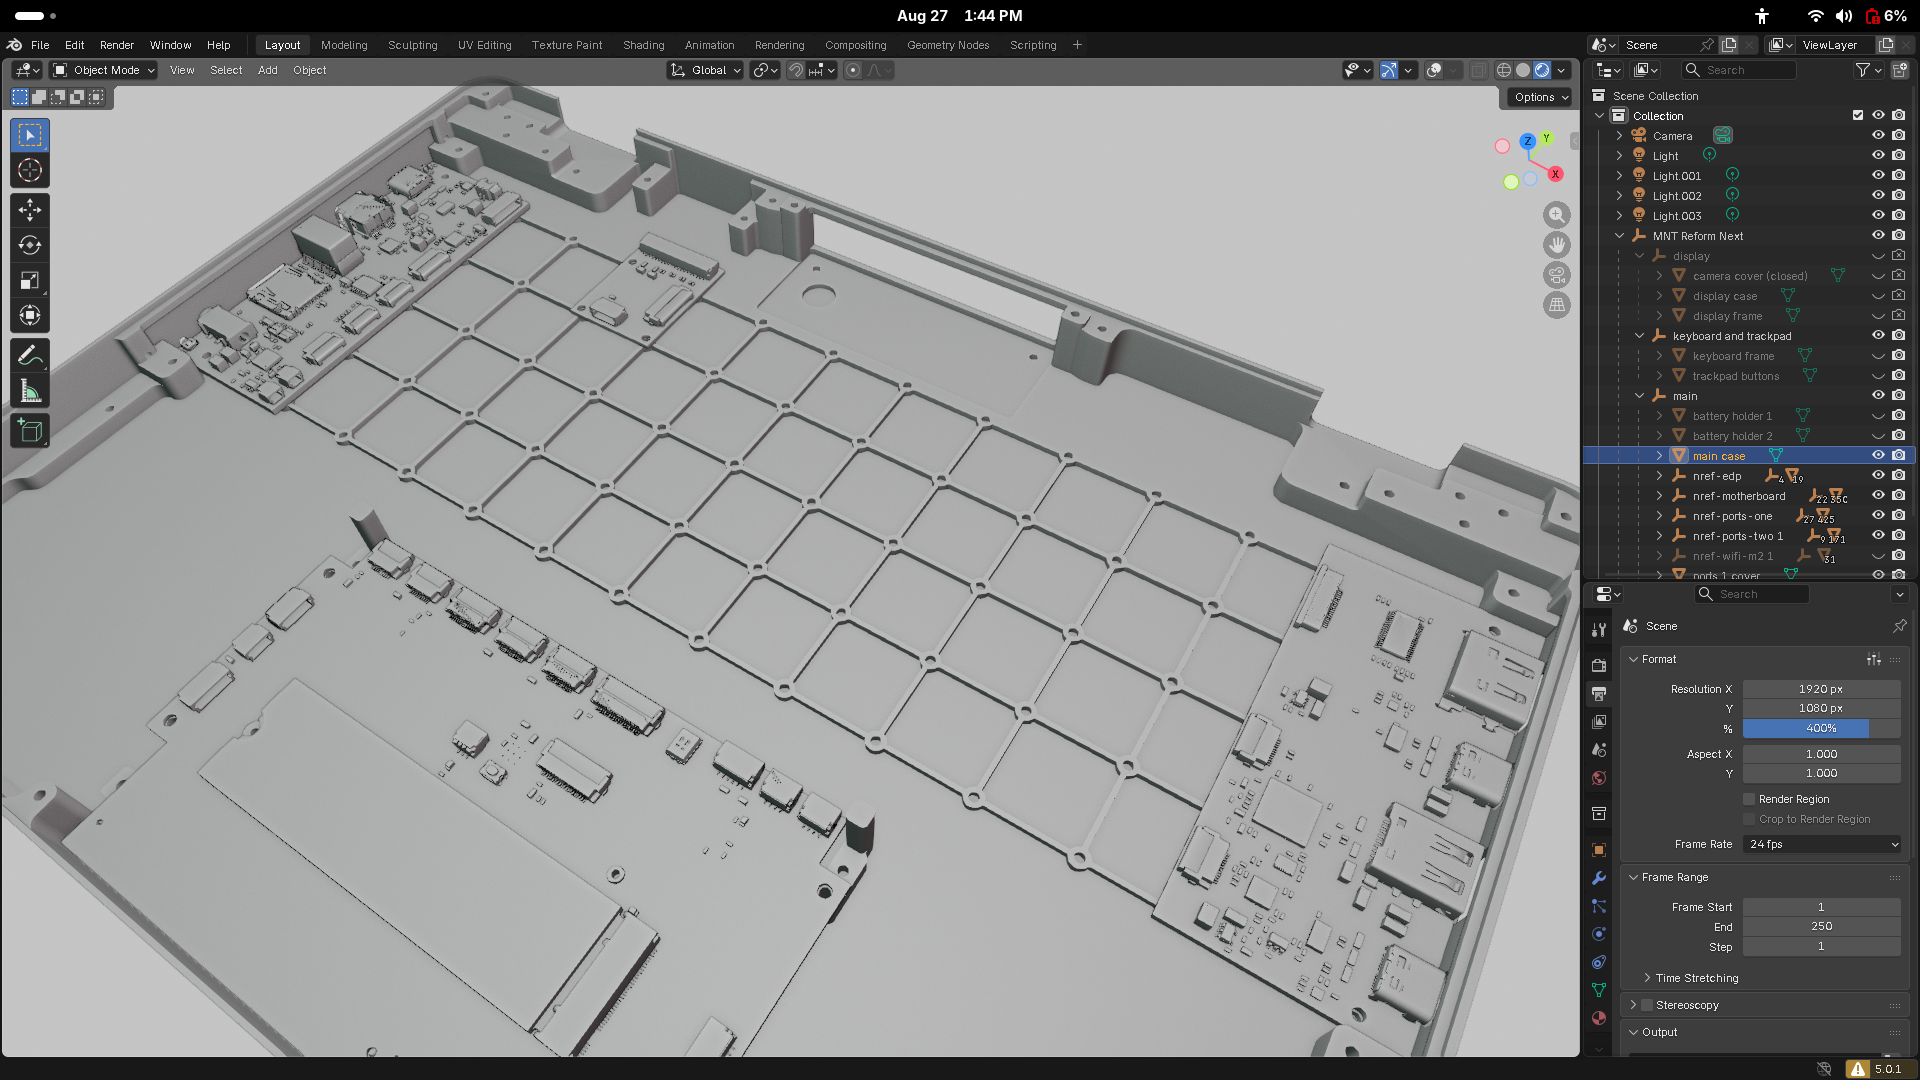
Task: Open Frame Rate 24 fps dropdown
Action: tap(1822, 844)
